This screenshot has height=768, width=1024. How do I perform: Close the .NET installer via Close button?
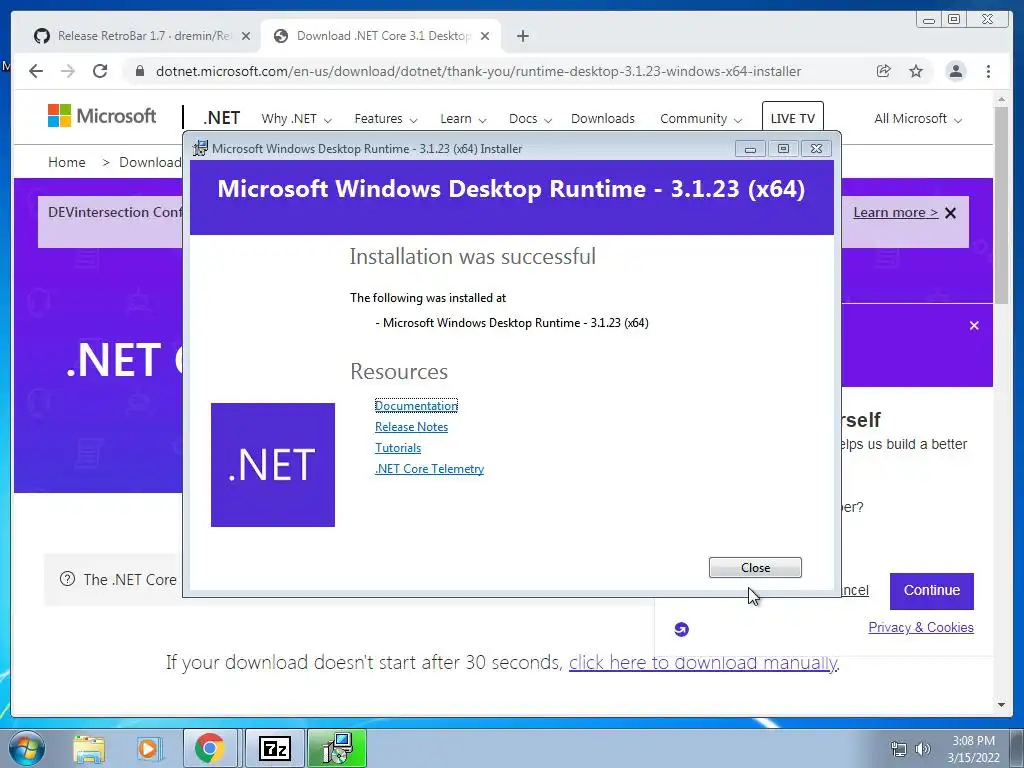coord(755,568)
